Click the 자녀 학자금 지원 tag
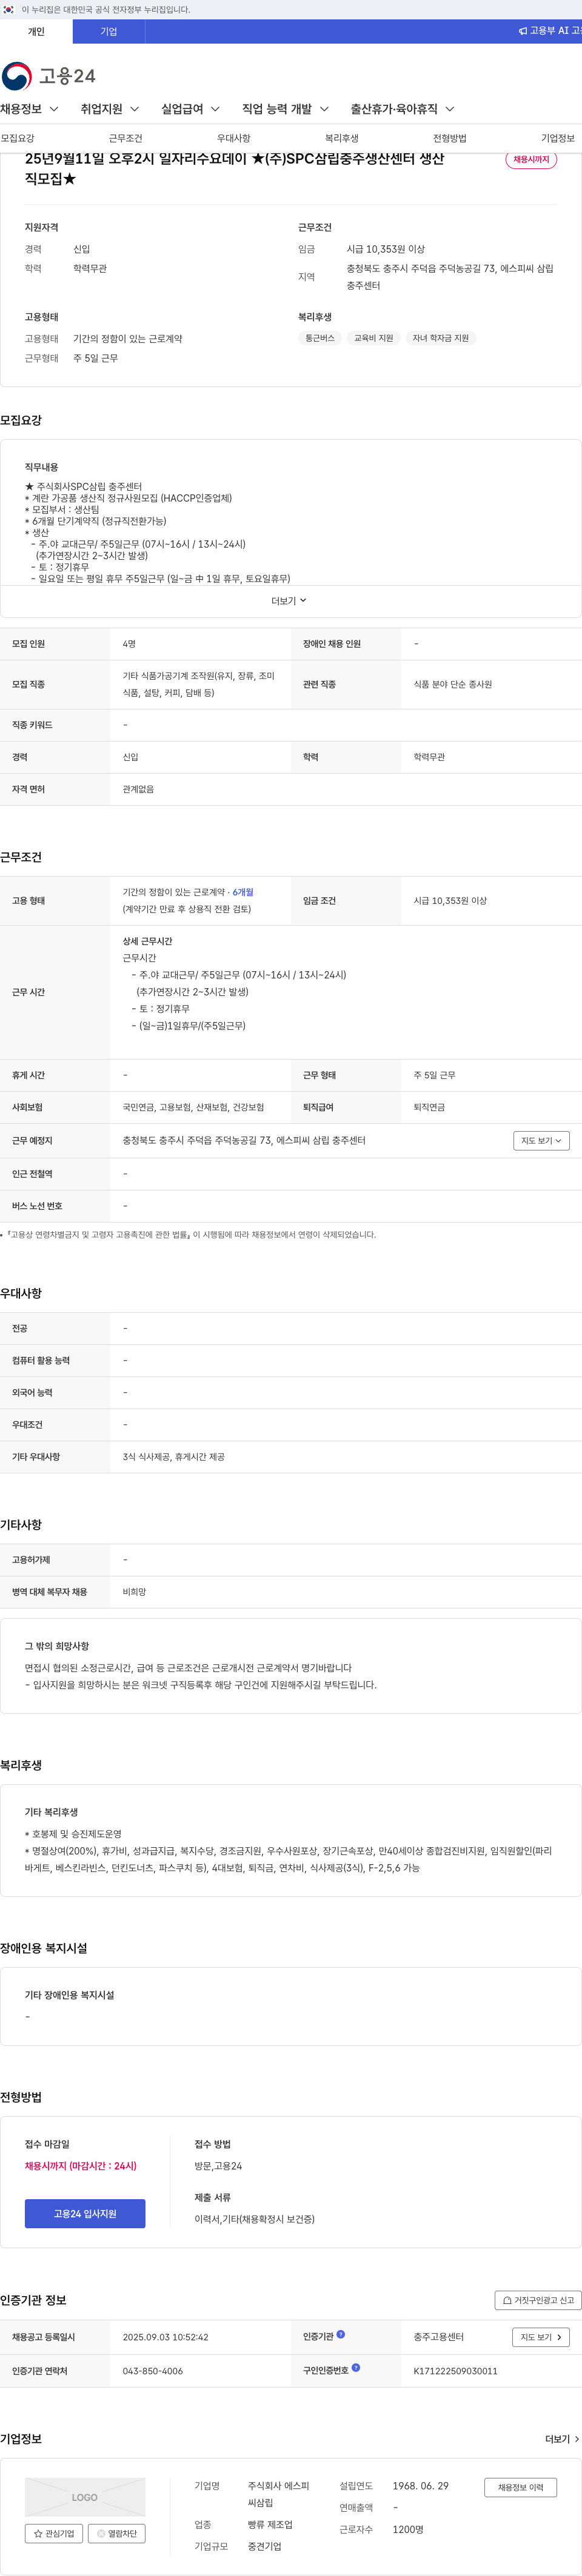 pos(440,338)
